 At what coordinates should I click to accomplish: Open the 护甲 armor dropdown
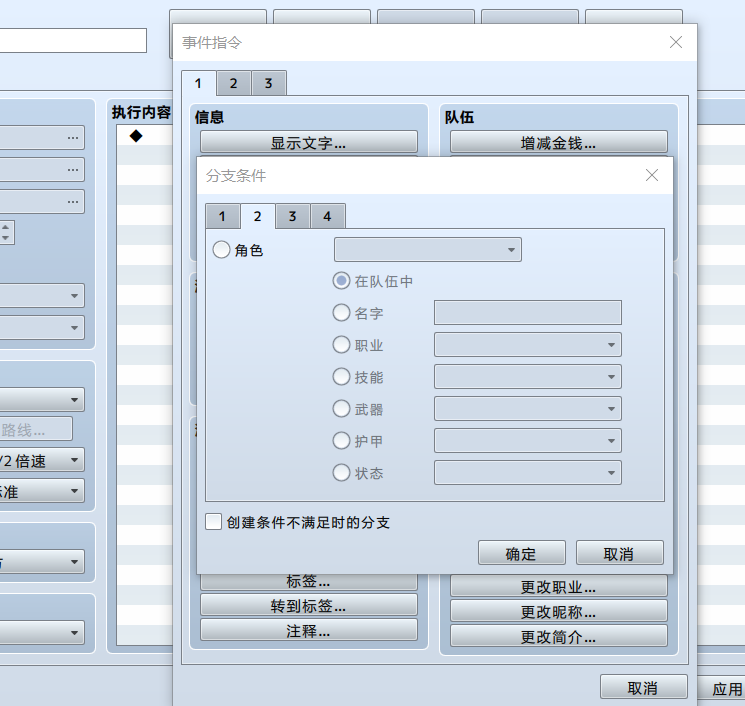pyautogui.click(x=527, y=441)
